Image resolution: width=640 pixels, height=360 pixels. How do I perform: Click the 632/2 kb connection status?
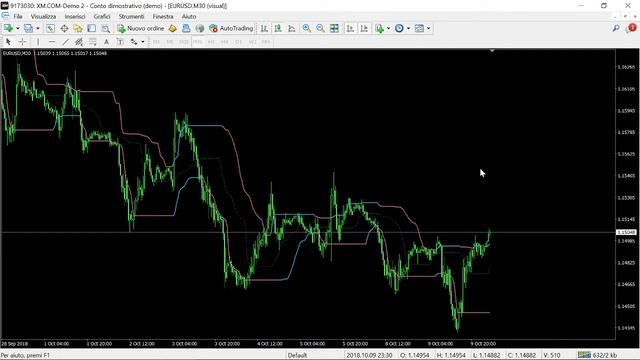[598, 355]
